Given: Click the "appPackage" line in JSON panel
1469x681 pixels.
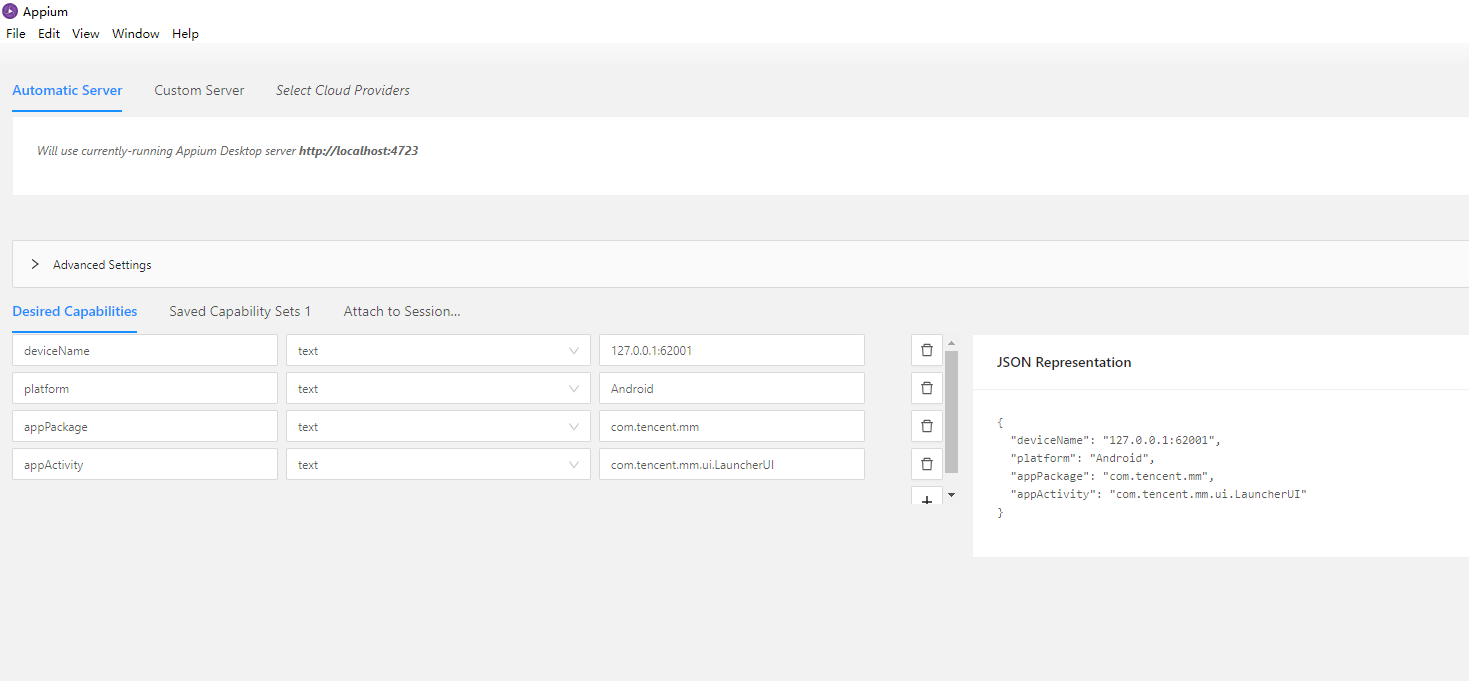Looking at the screenshot, I should (x=1112, y=476).
